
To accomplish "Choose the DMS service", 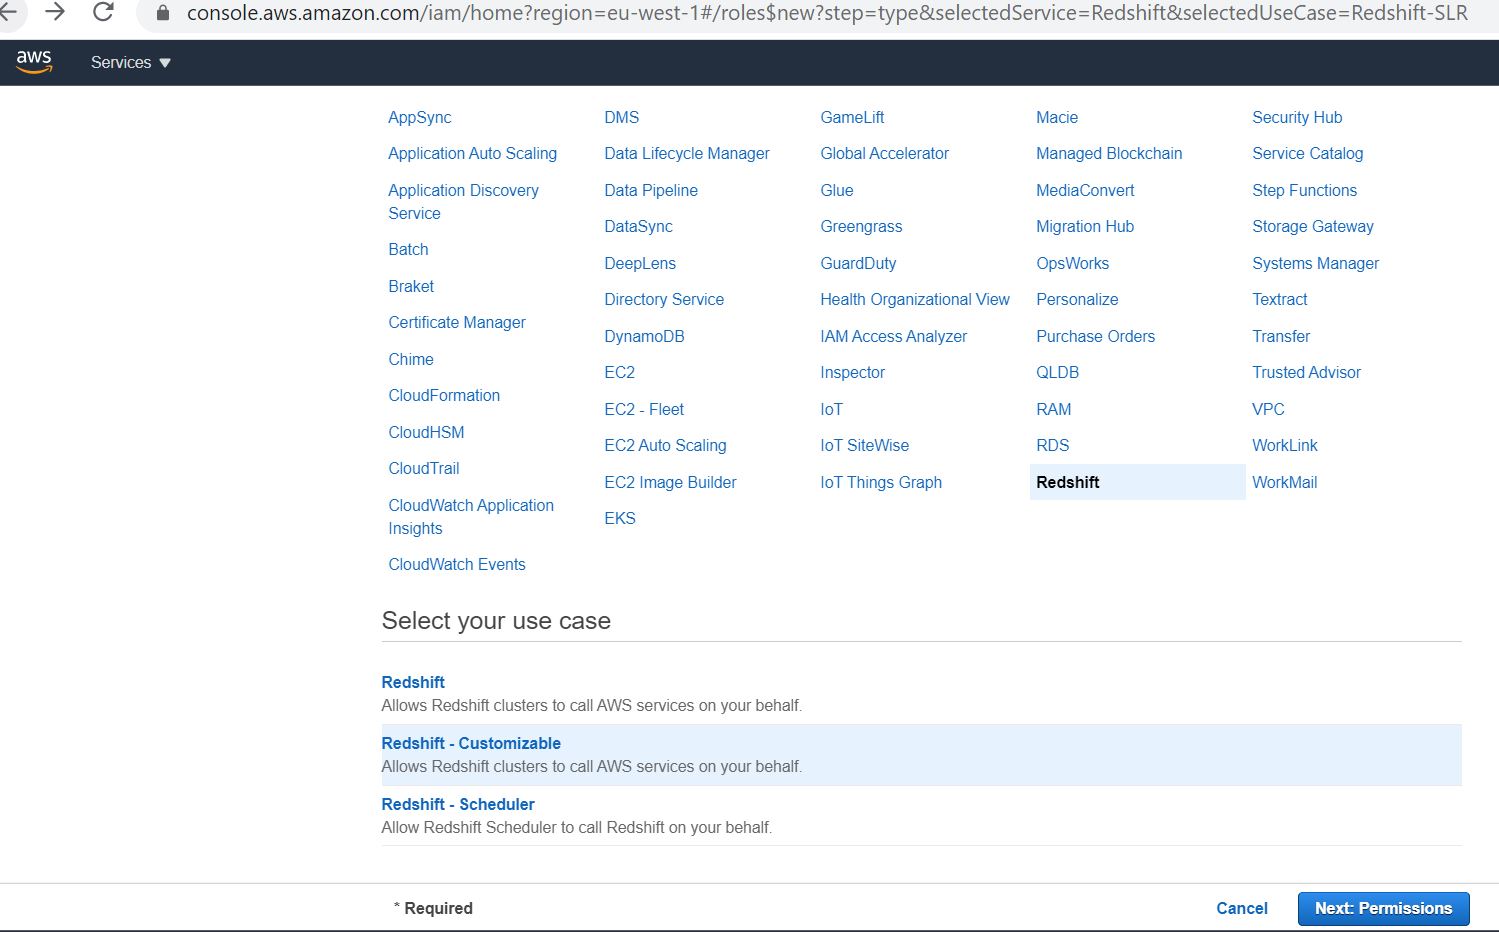I will (x=621, y=117).
